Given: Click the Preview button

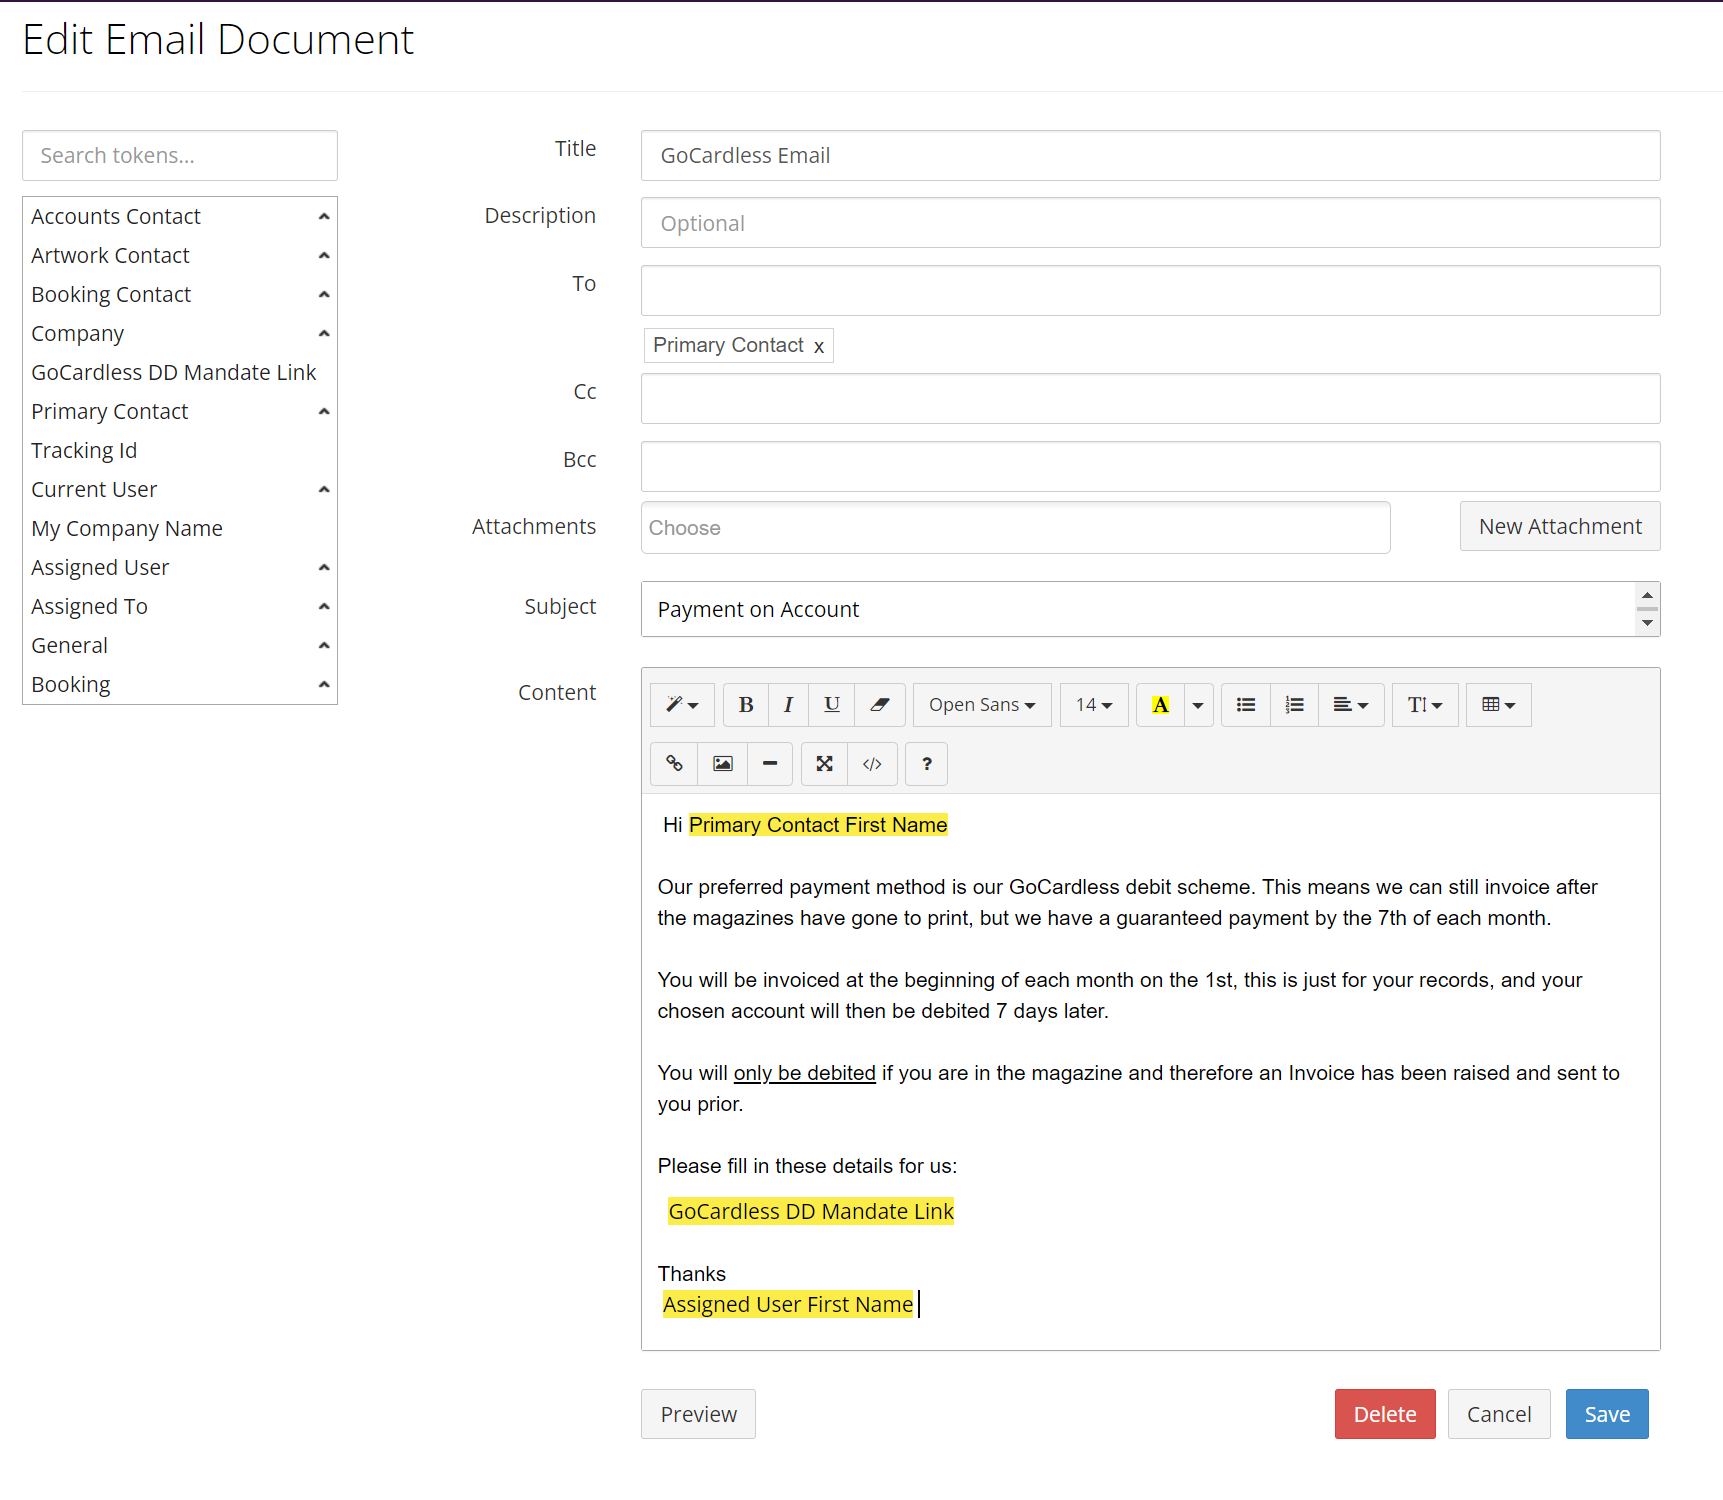Looking at the screenshot, I should [698, 1414].
